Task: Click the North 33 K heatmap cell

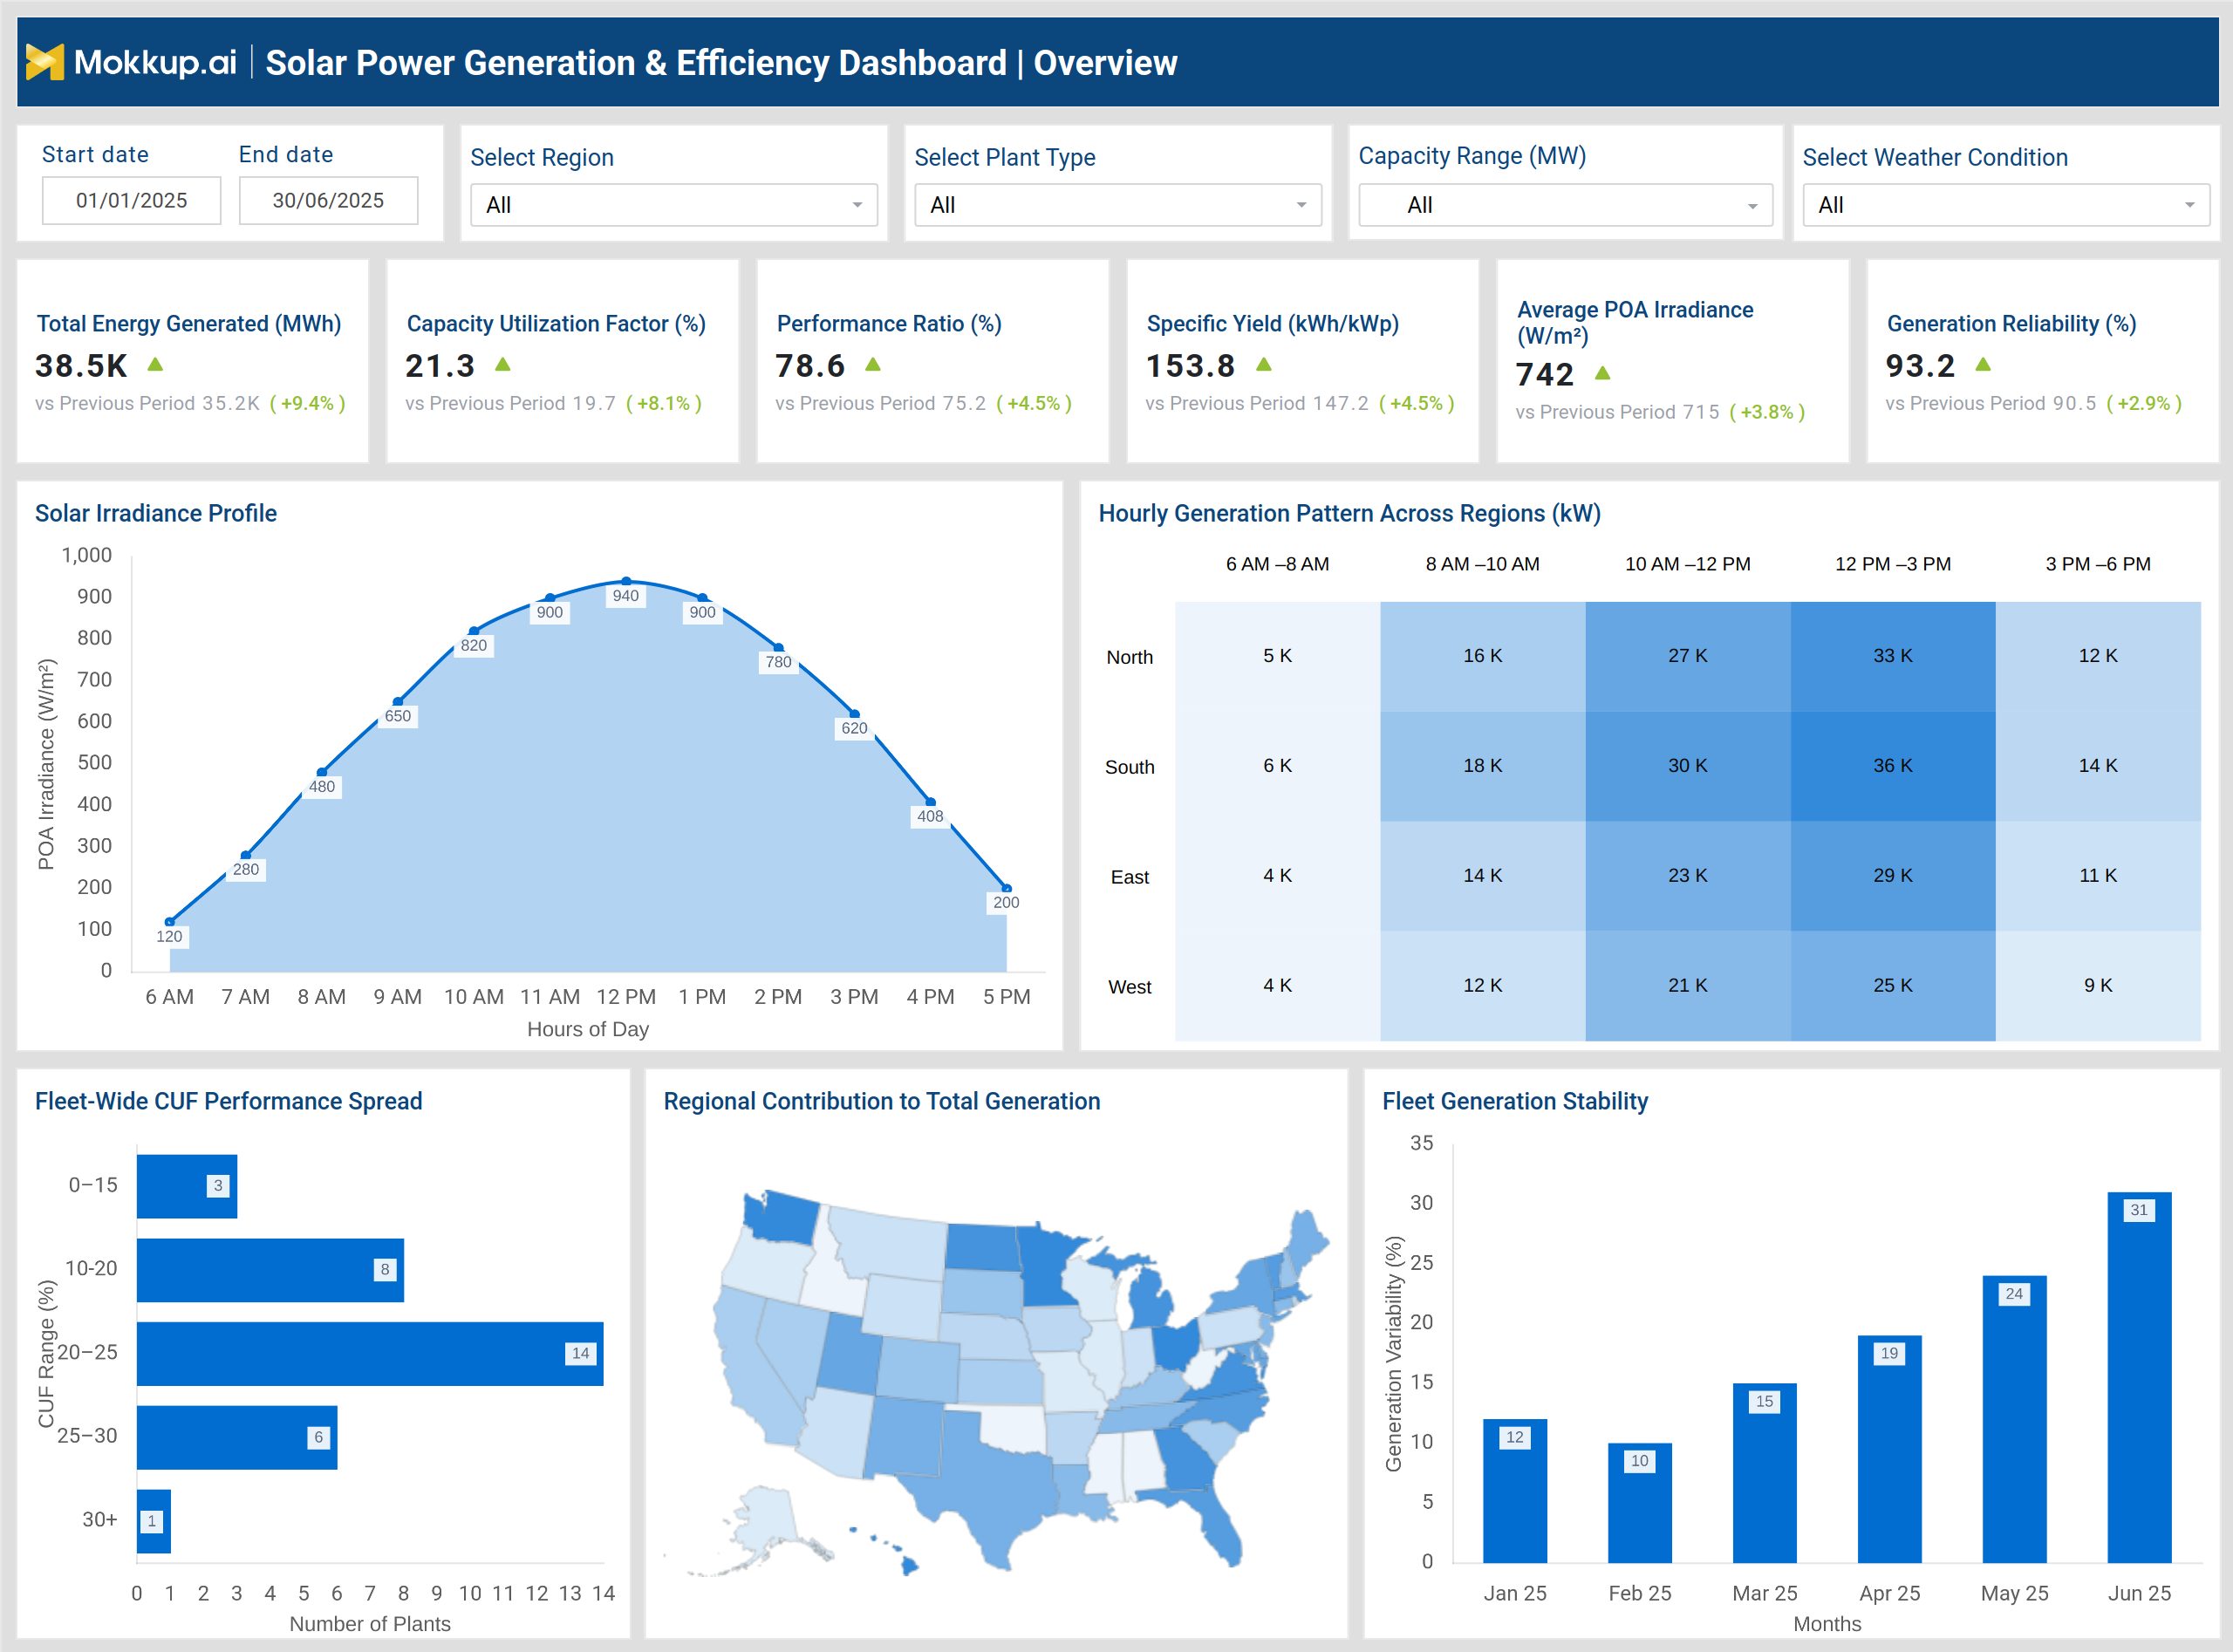Action: 1892,656
